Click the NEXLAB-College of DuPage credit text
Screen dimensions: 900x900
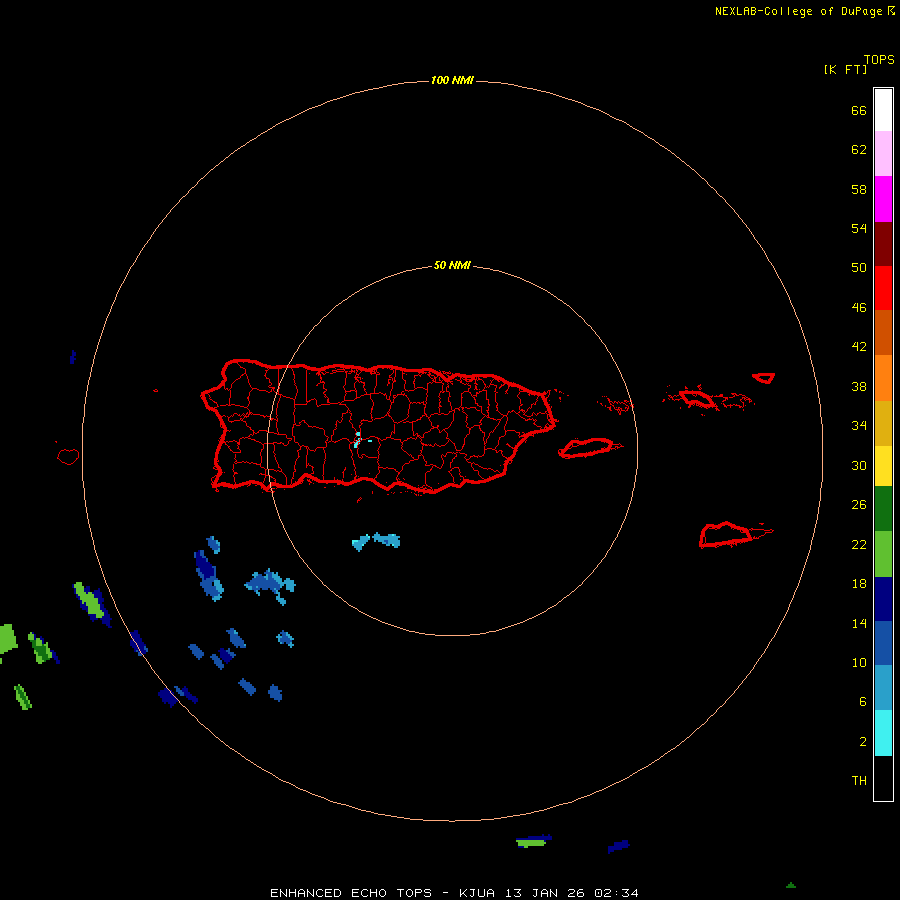[805, 11]
